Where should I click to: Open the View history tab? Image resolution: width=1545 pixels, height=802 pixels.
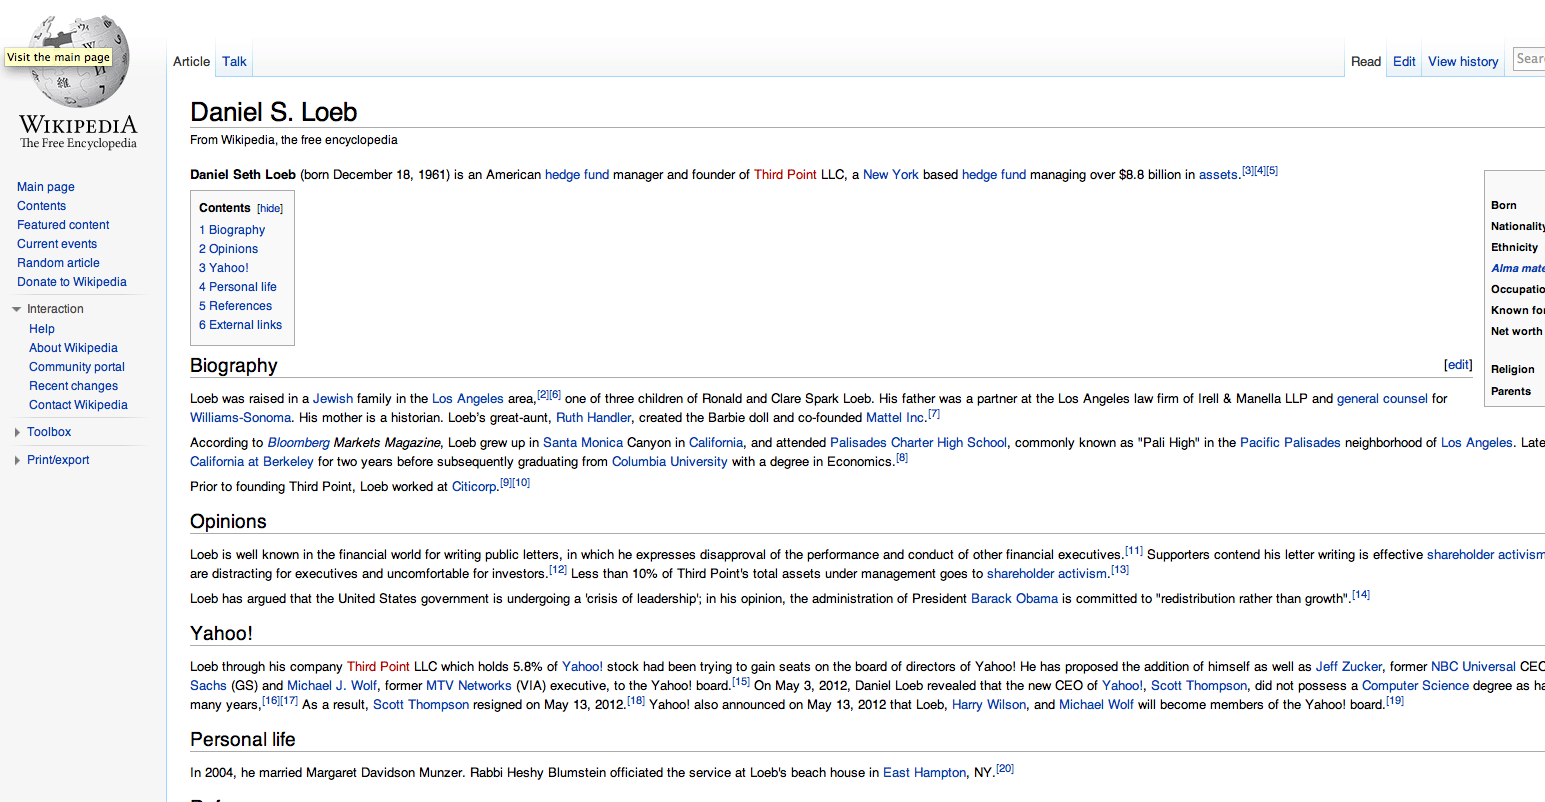coord(1462,62)
